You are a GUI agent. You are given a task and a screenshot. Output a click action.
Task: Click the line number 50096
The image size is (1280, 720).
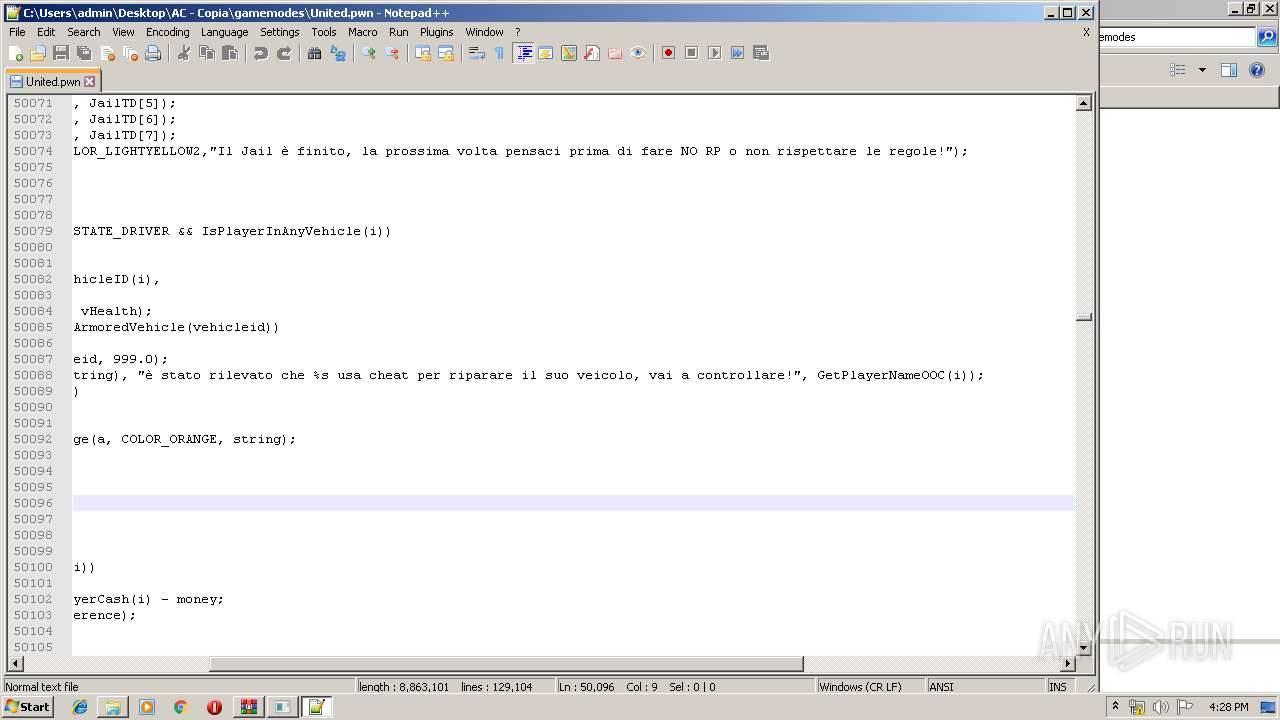[x=33, y=503]
